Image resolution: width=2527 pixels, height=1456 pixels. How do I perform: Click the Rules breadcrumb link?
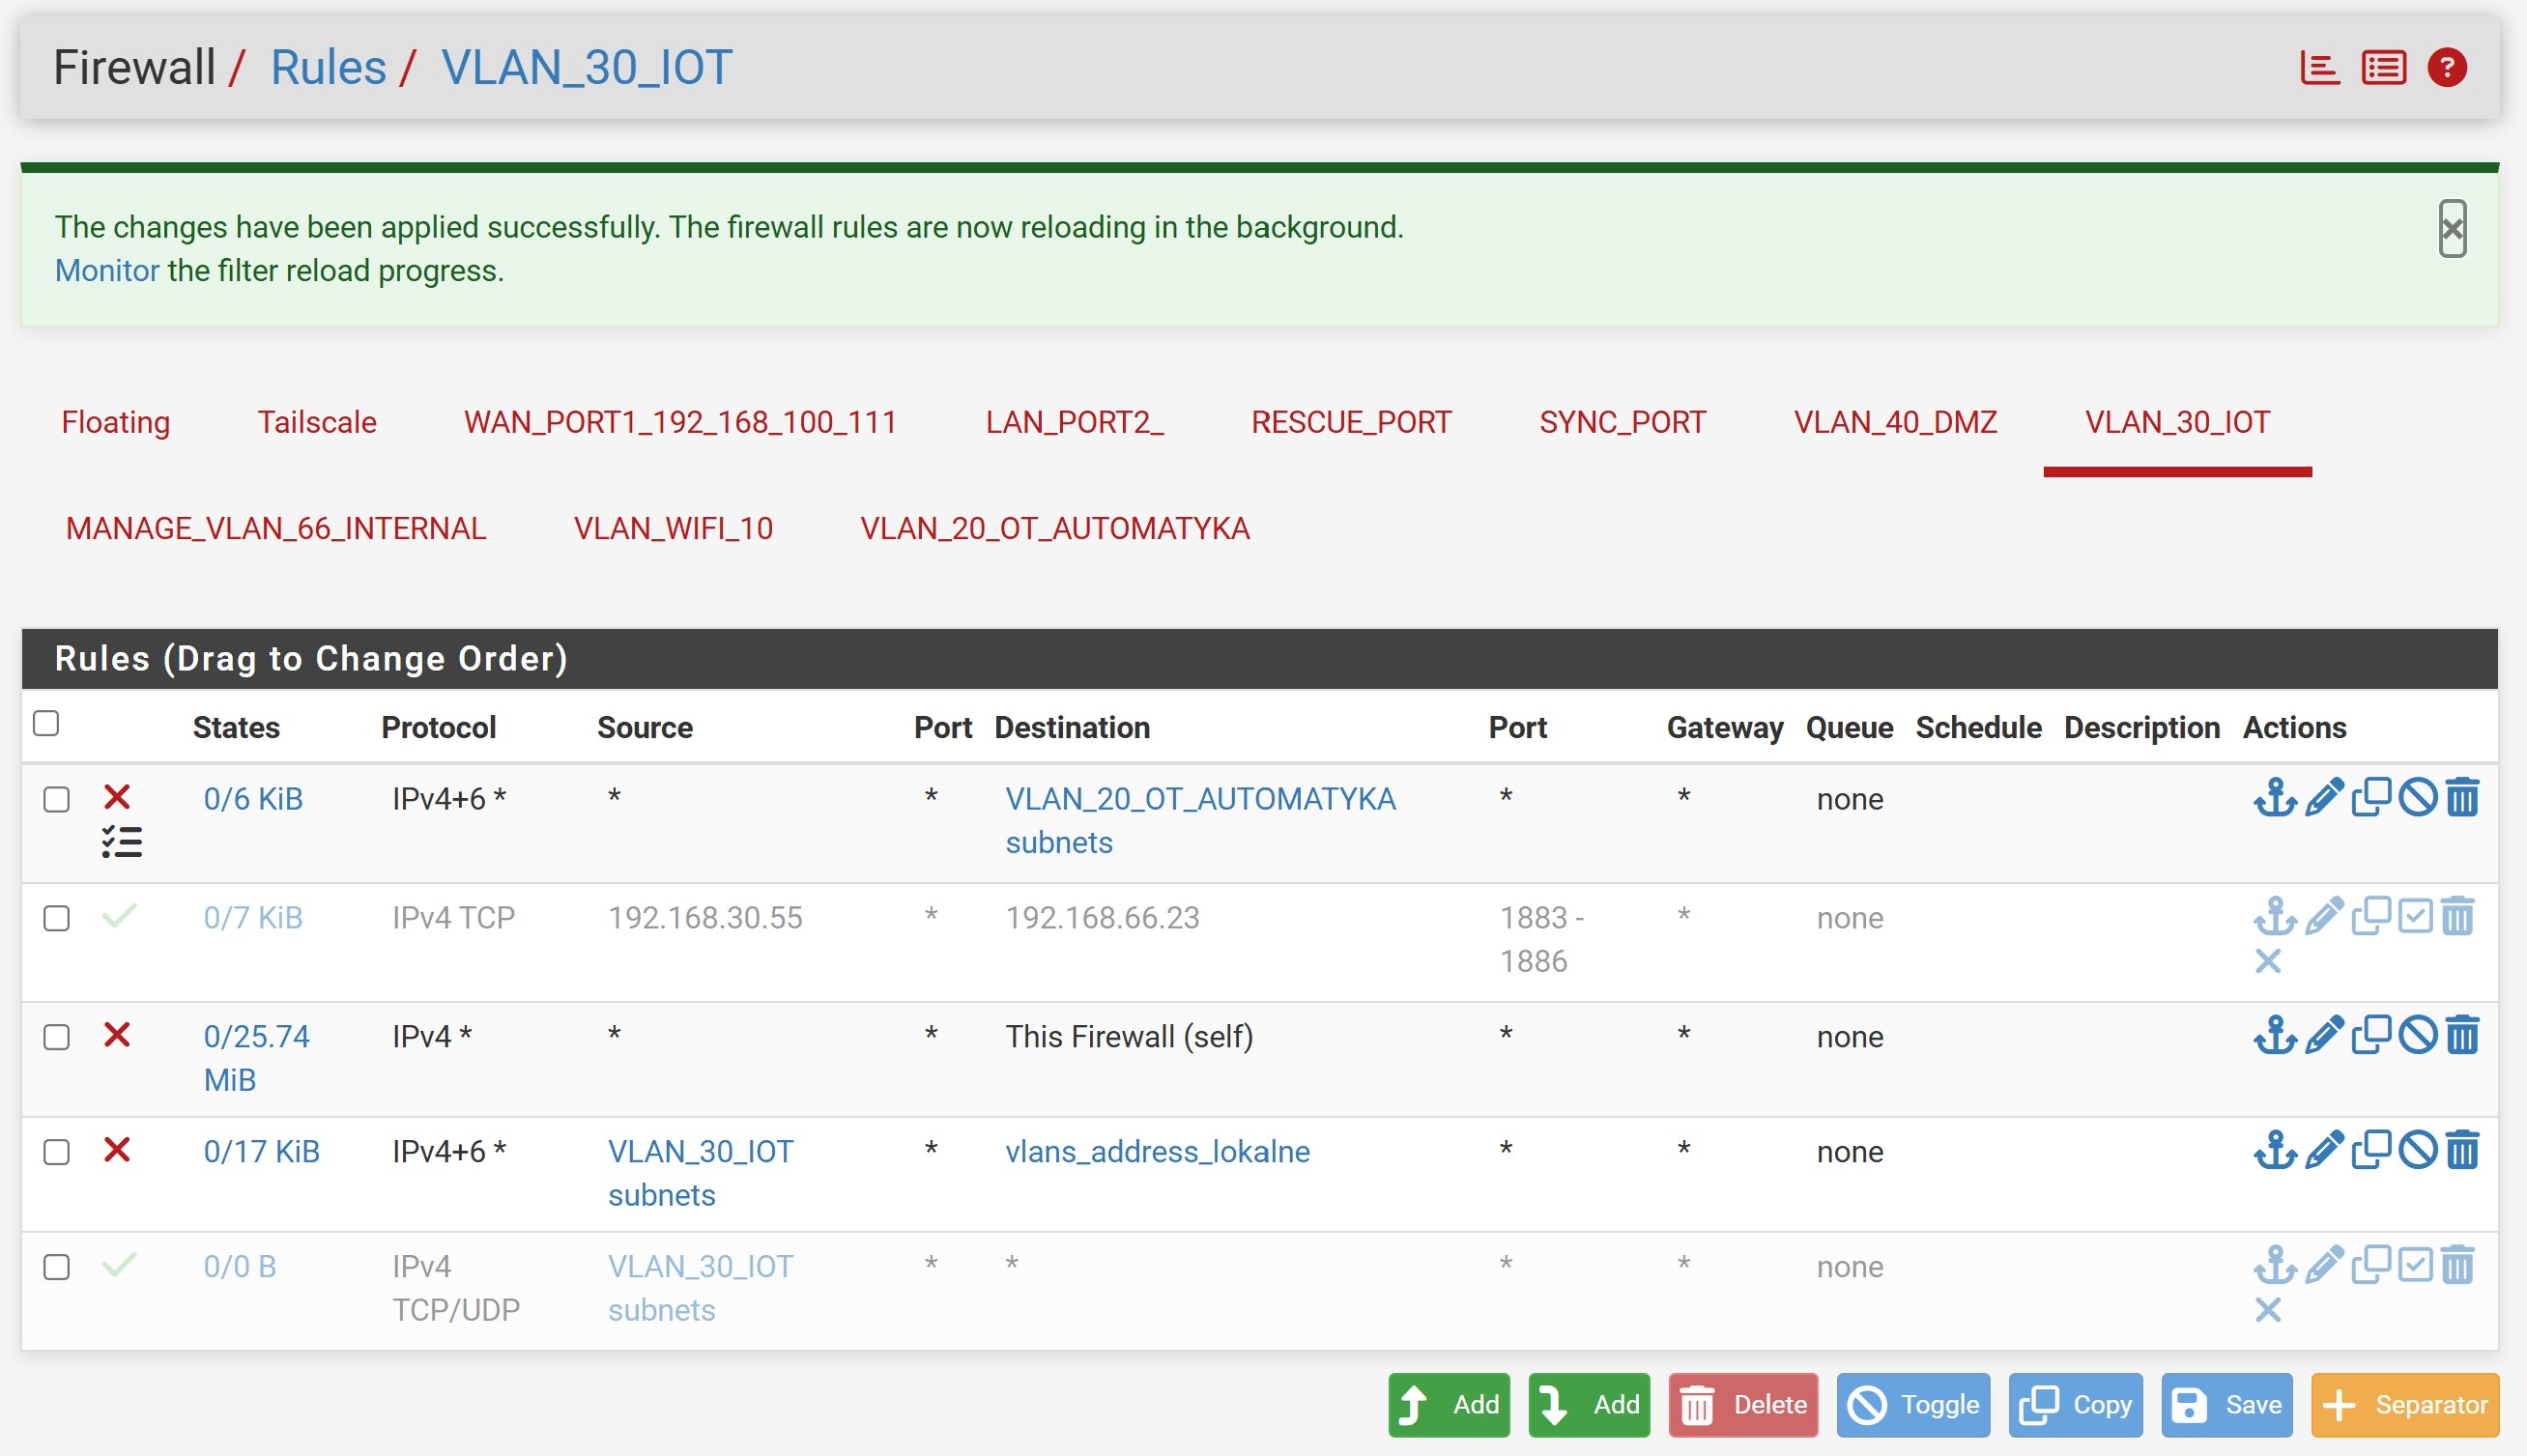pos(328,68)
